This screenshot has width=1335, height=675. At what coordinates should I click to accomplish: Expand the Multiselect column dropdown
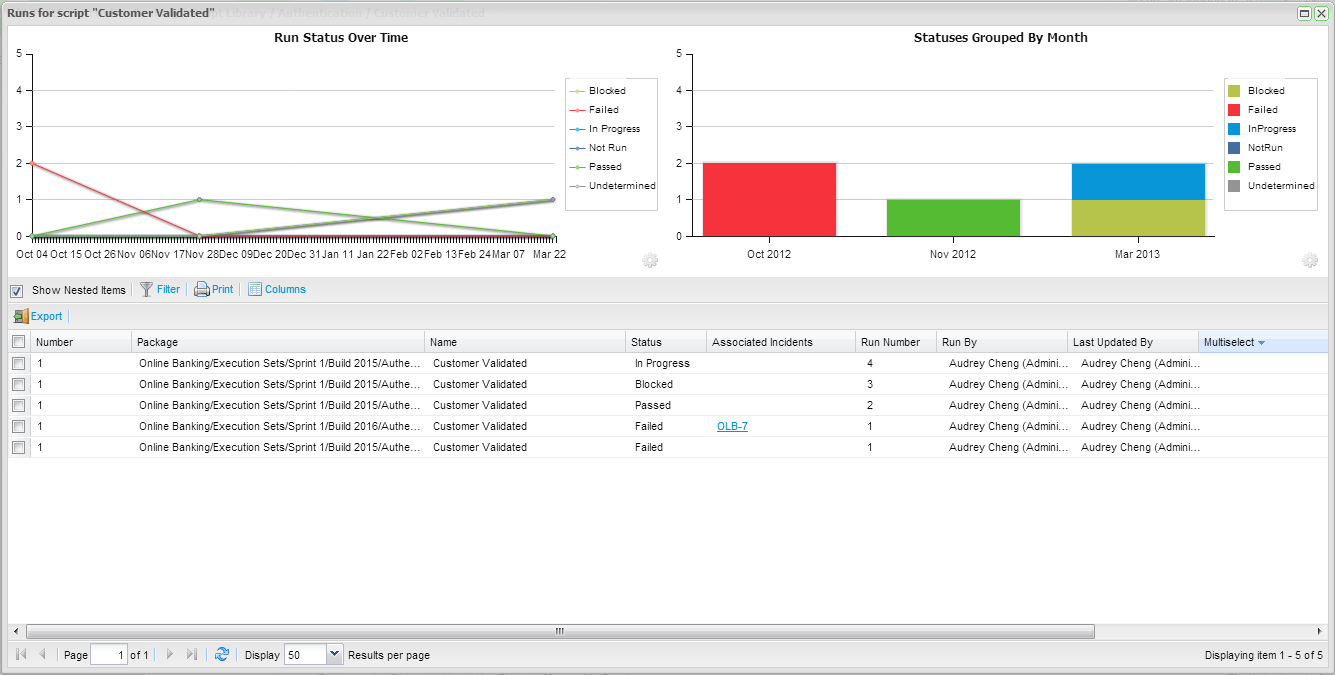tap(1261, 343)
